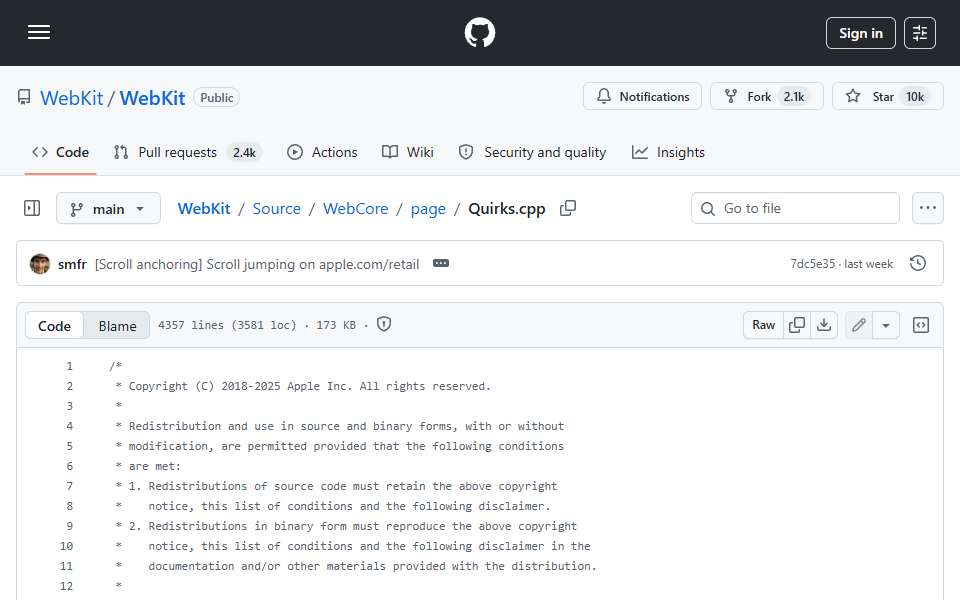Open the Raw file view
The width and height of the screenshot is (960, 600).
coord(763,325)
